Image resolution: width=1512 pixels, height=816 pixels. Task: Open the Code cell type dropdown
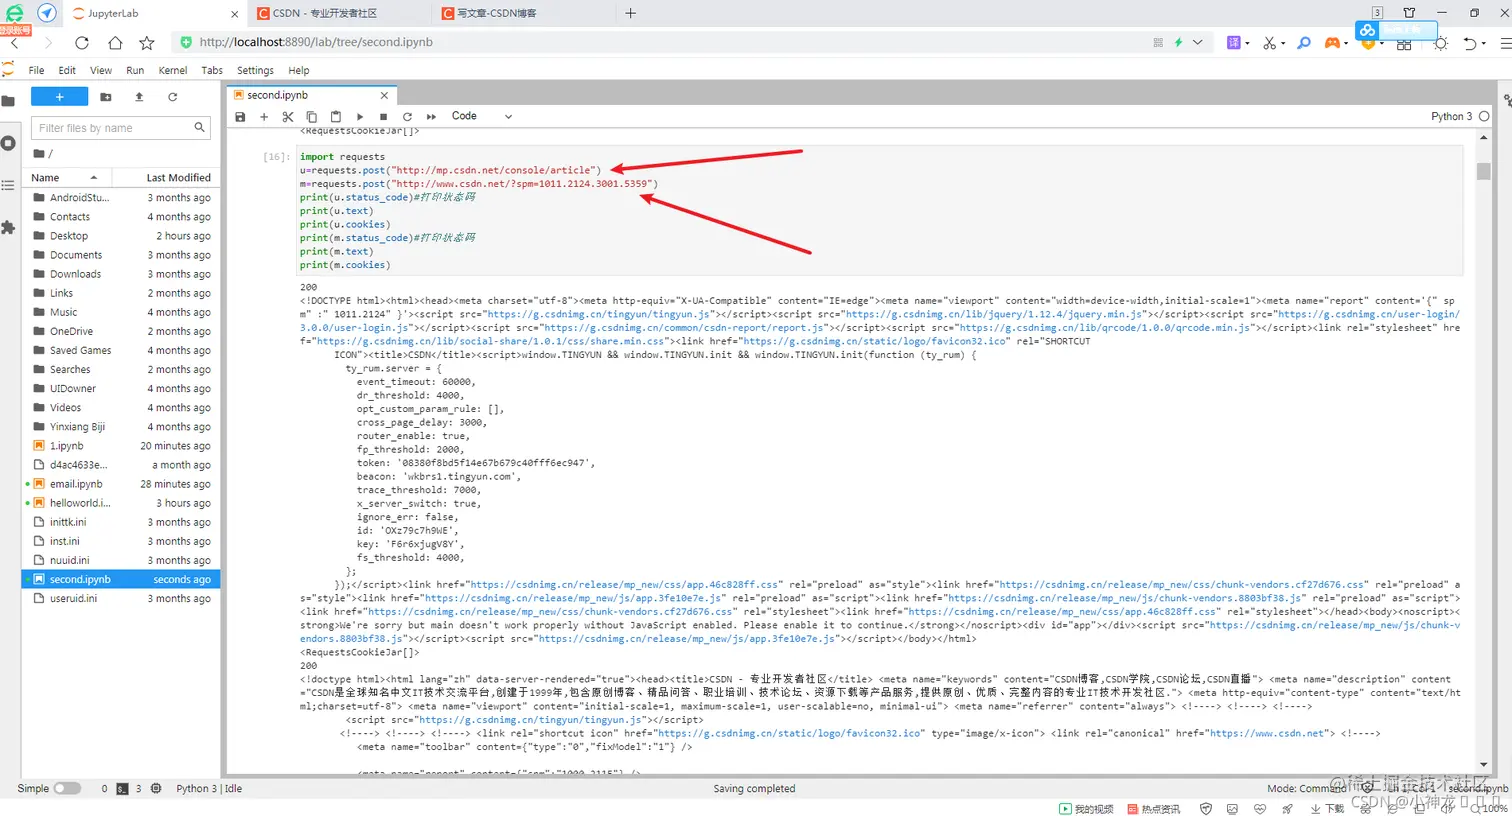(x=481, y=116)
